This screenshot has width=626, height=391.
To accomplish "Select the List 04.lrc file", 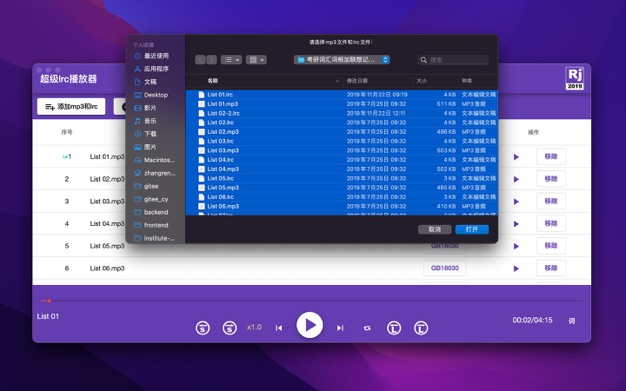I will (342, 160).
